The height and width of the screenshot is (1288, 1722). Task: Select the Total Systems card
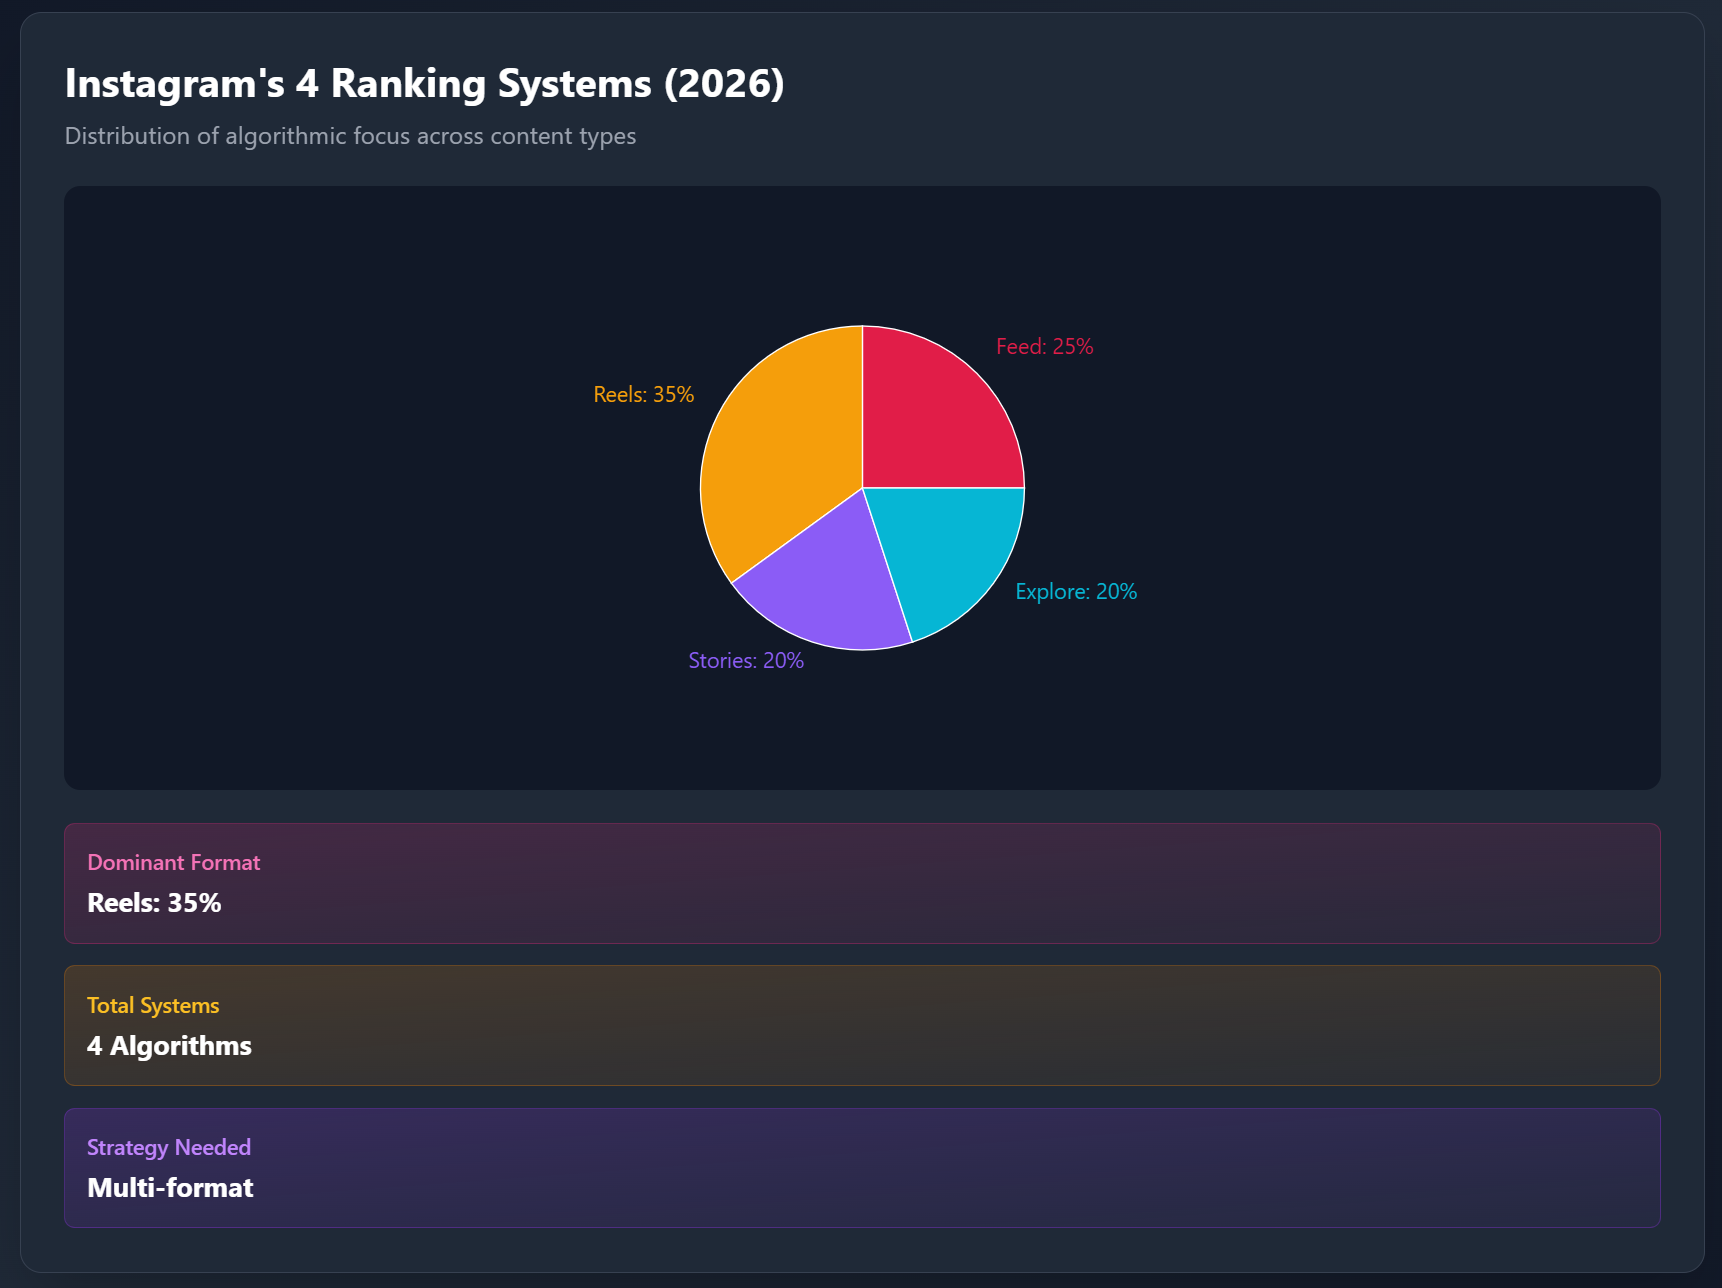click(862, 1025)
